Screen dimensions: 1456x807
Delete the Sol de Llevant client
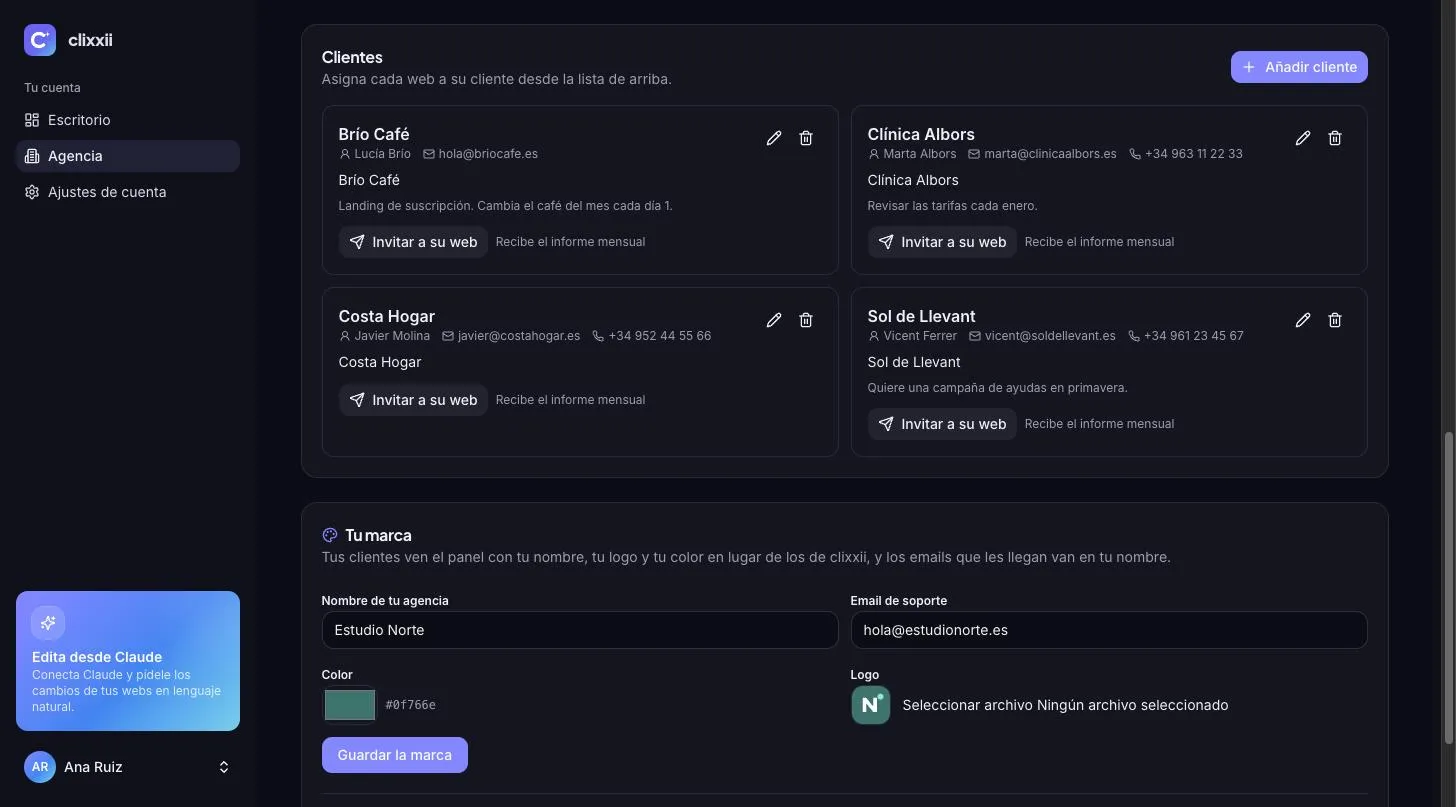[x=1335, y=320]
